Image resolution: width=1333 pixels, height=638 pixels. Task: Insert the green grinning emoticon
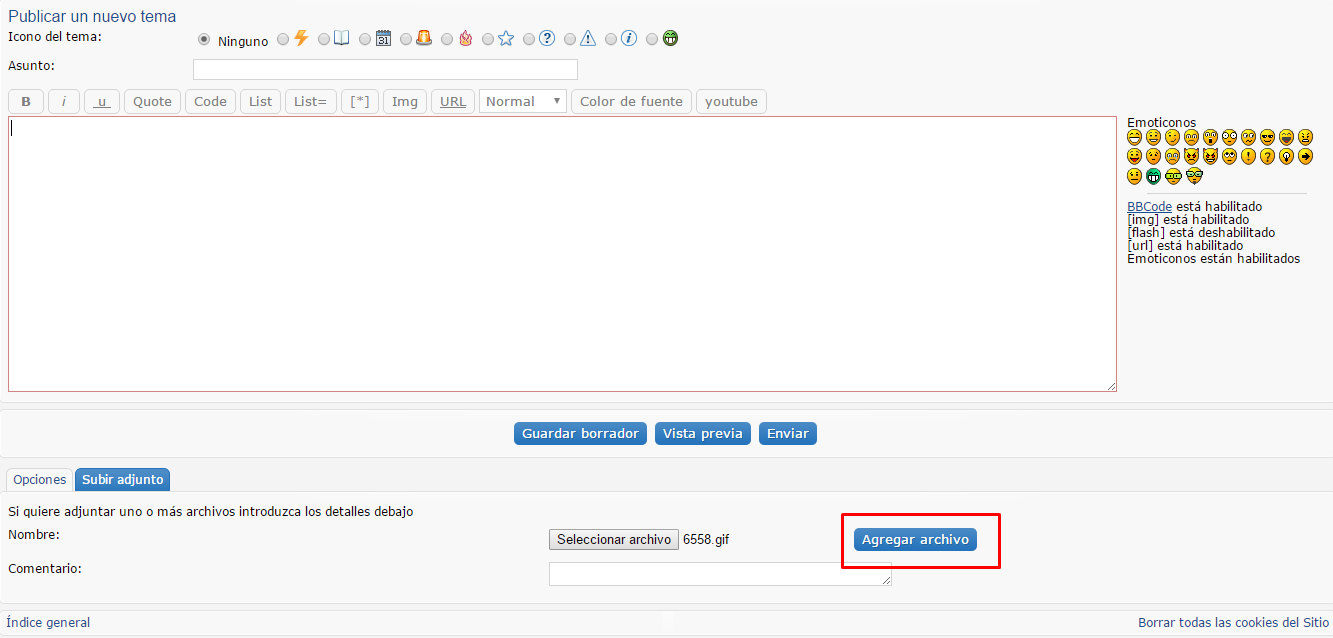[1153, 176]
